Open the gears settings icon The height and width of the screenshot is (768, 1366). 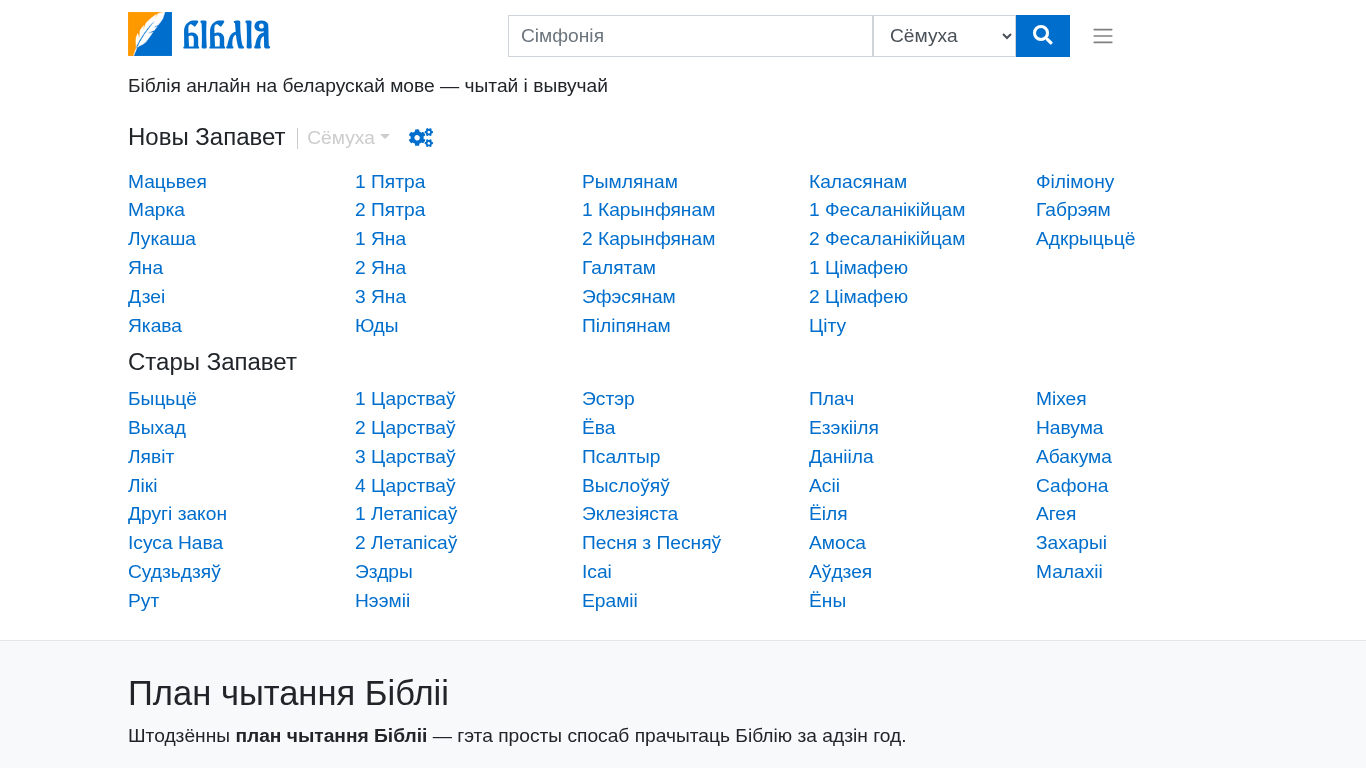(421, 138)
